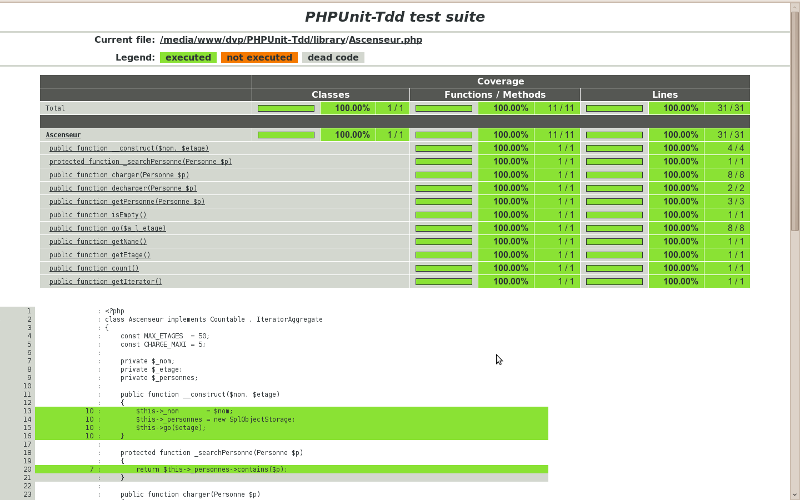Click the '8 / 8' lines cell for charger

[727, 175]
